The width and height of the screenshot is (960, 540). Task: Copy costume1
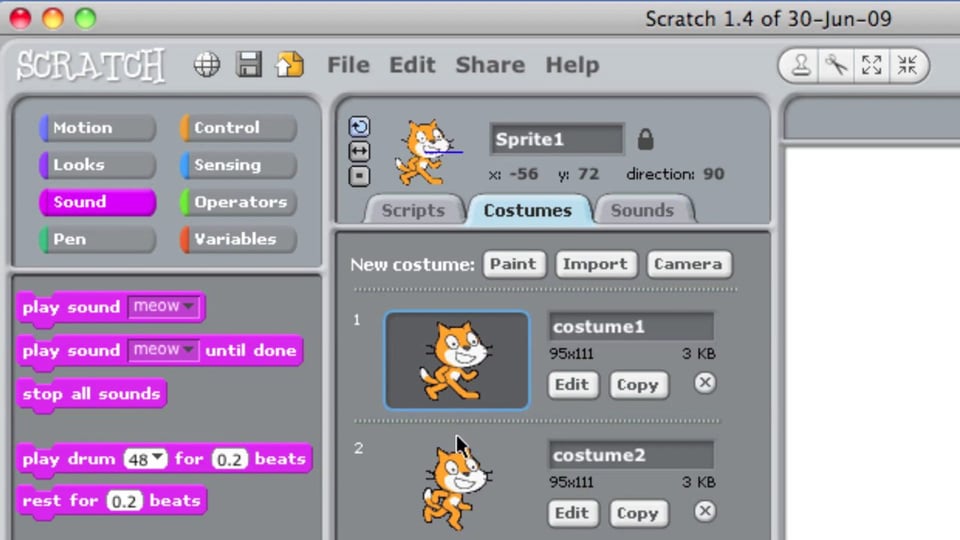[x=638, y=384]
